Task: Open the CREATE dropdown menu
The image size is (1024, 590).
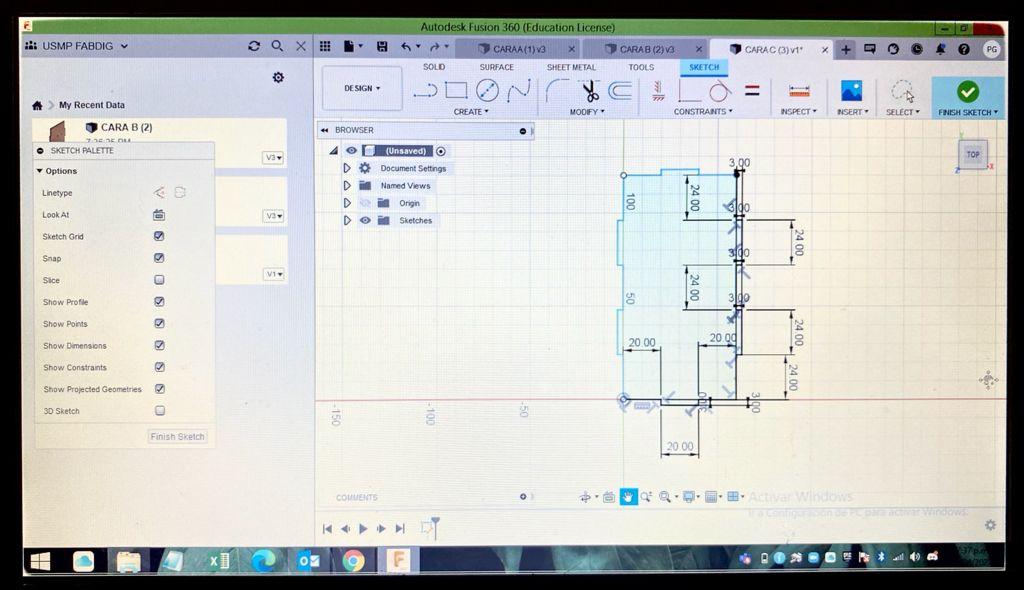Action: (471, 112)
